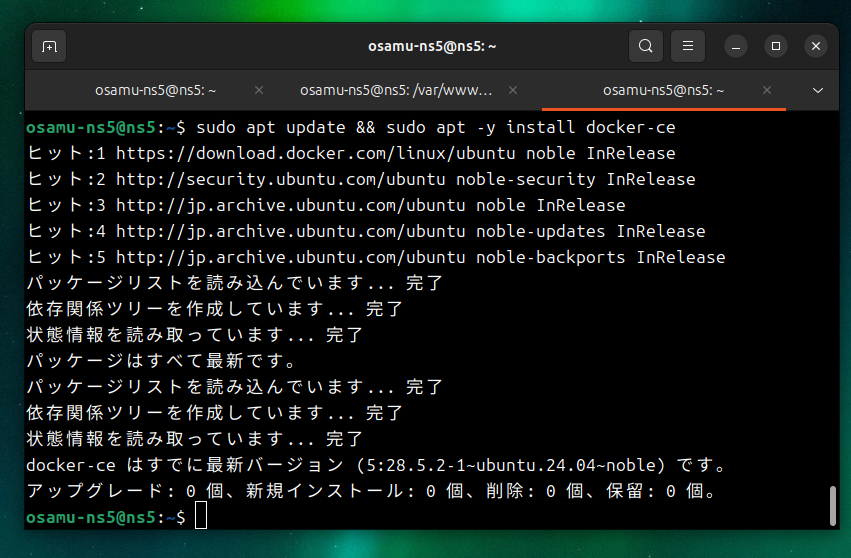Click the security.ubuntu.com URL
The image size is (851, 558).
pos(281,180)
